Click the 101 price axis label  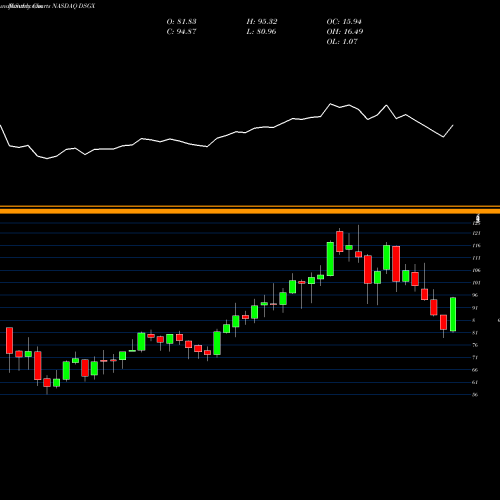tap(476, 283)
